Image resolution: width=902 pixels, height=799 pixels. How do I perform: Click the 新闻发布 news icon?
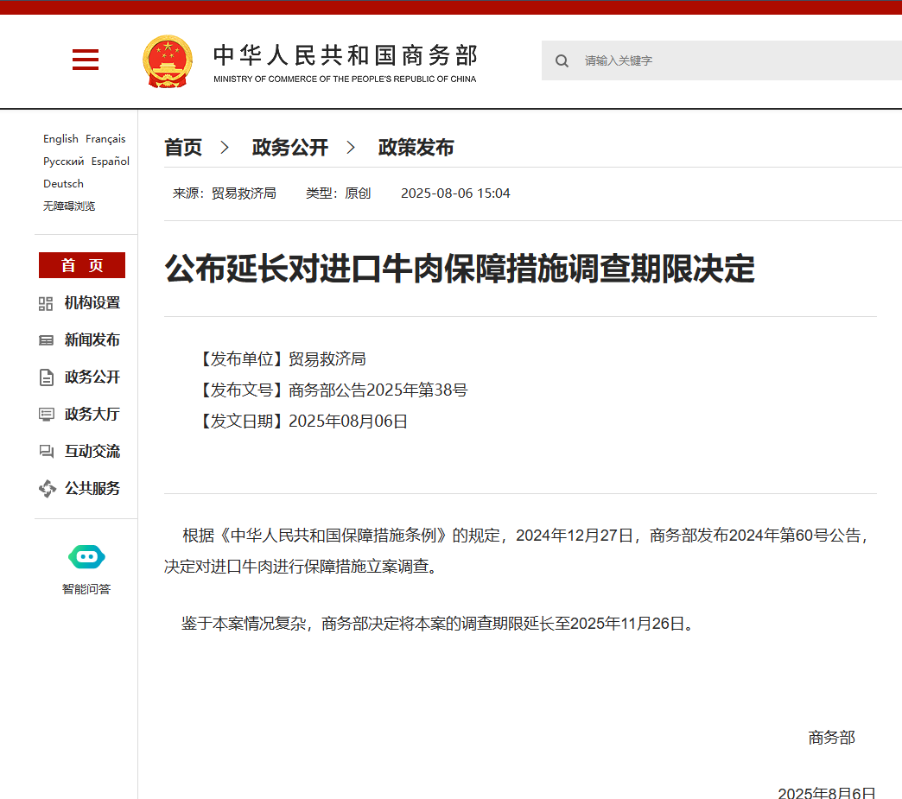[x=46, y=341]
